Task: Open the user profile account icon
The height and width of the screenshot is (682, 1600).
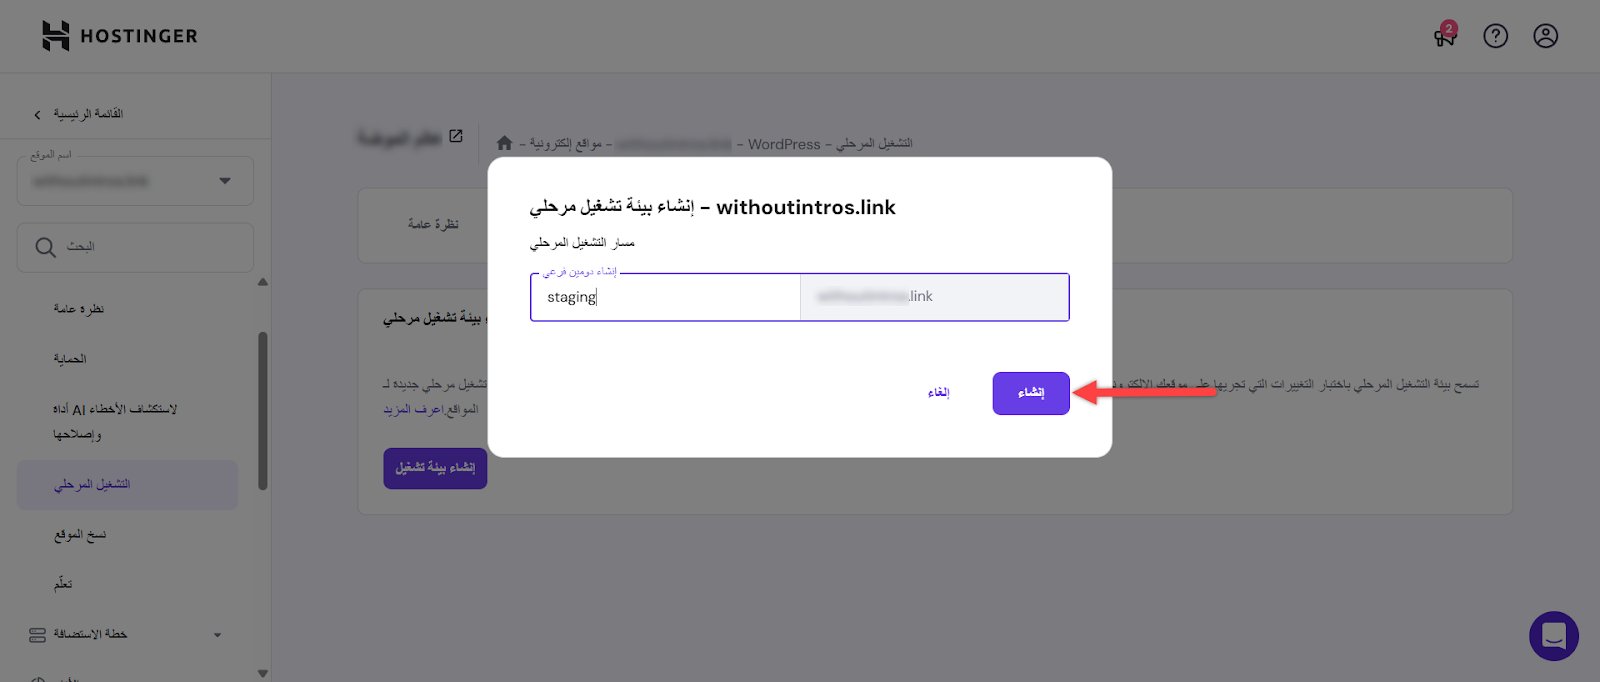Action: (x=1545, y=37)
